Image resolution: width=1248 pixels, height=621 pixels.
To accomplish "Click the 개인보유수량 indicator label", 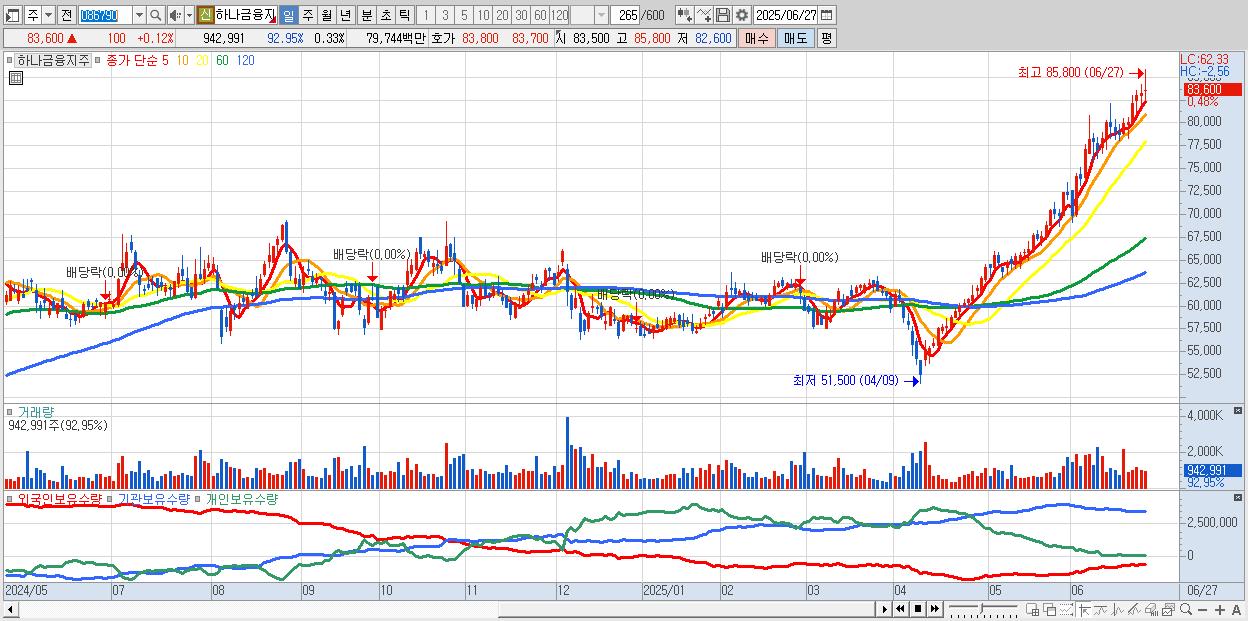I will tap(241, 498).
